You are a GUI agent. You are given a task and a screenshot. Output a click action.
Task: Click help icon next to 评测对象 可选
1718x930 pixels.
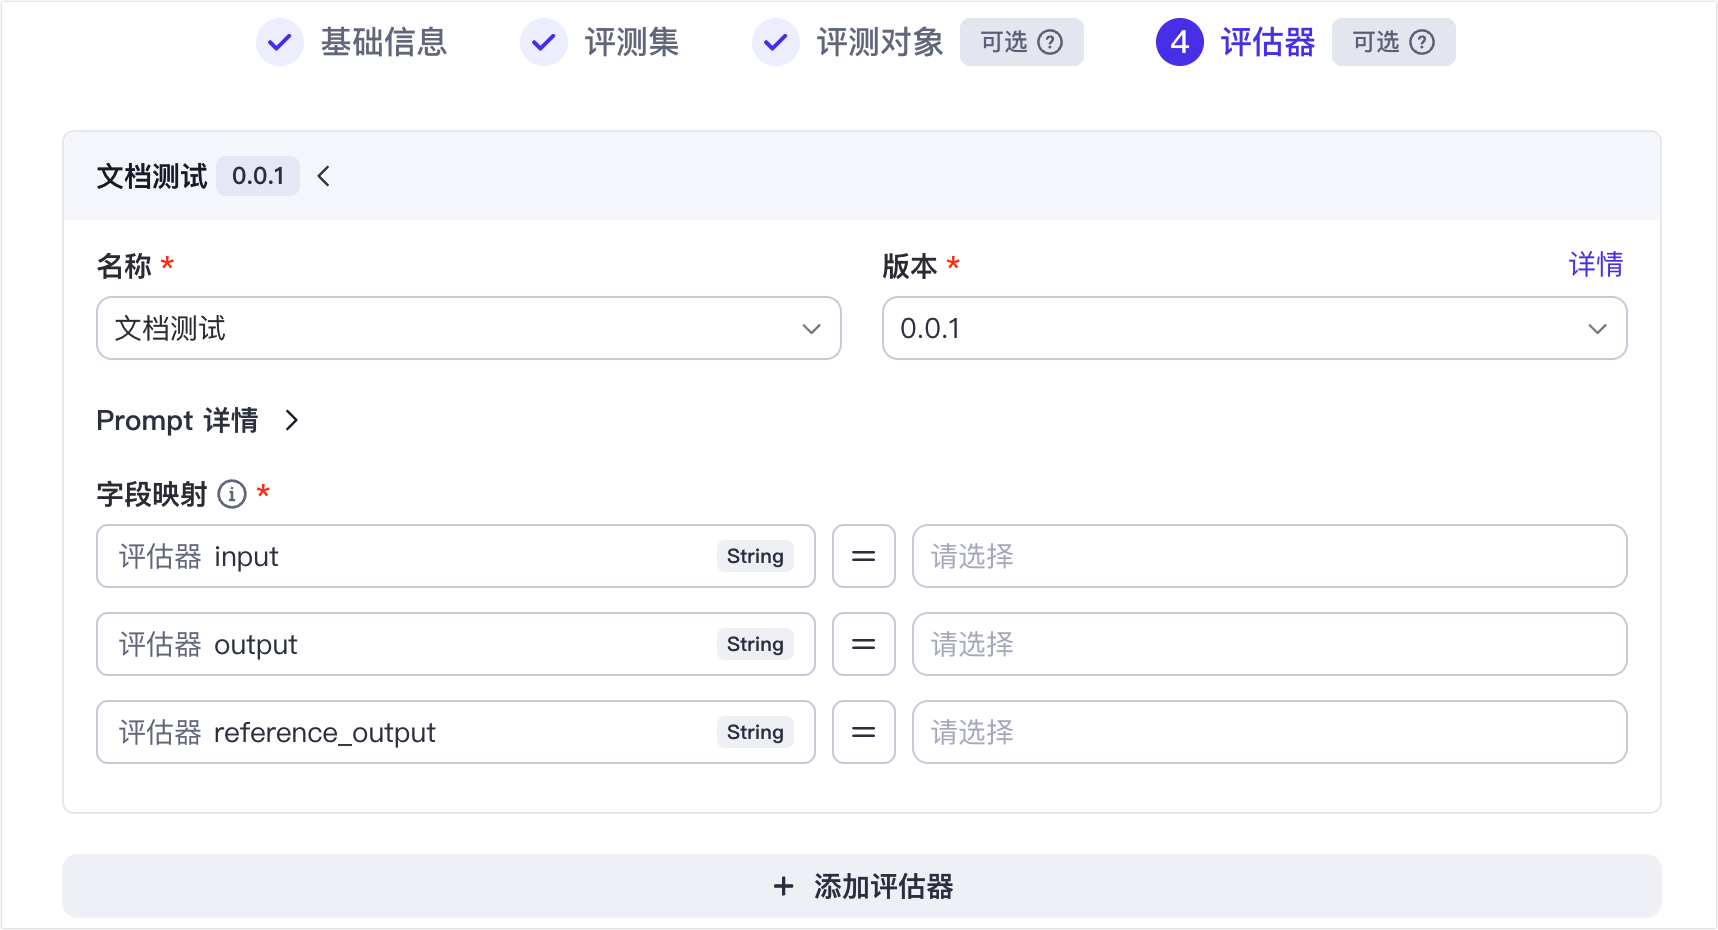pos(1050,42)
